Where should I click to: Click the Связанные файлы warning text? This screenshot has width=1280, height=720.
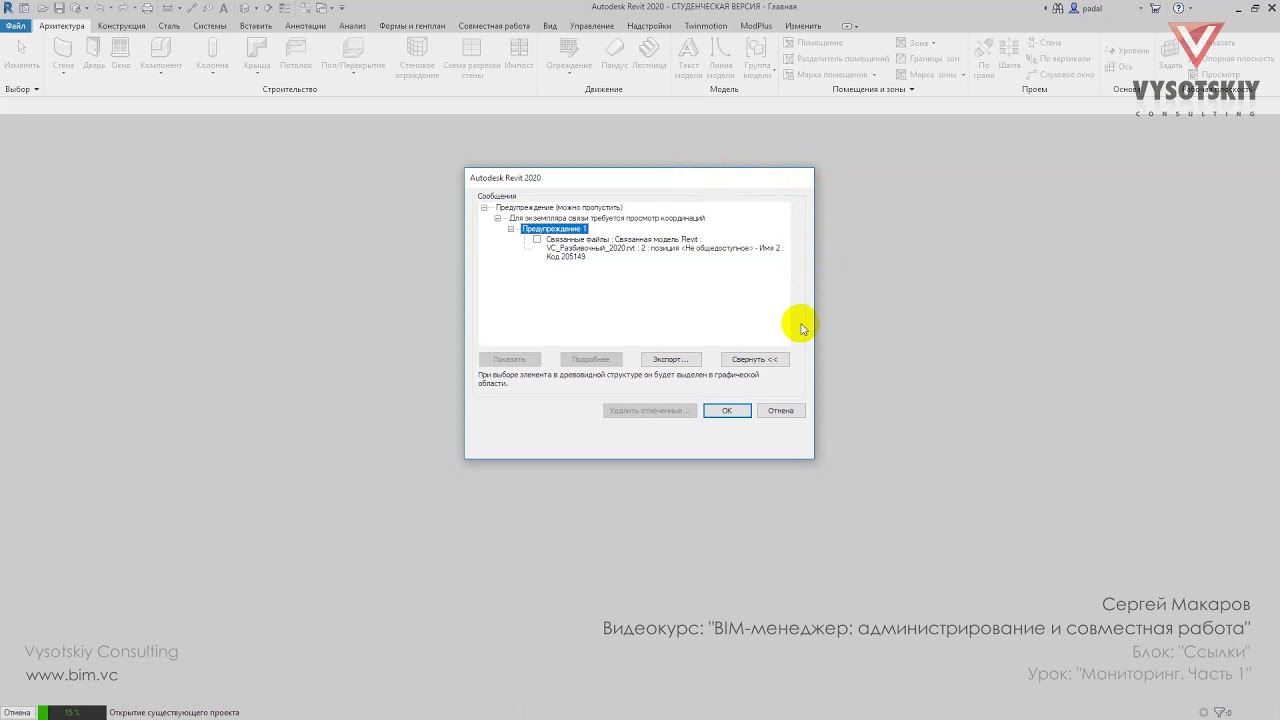(x=664, y=248)
